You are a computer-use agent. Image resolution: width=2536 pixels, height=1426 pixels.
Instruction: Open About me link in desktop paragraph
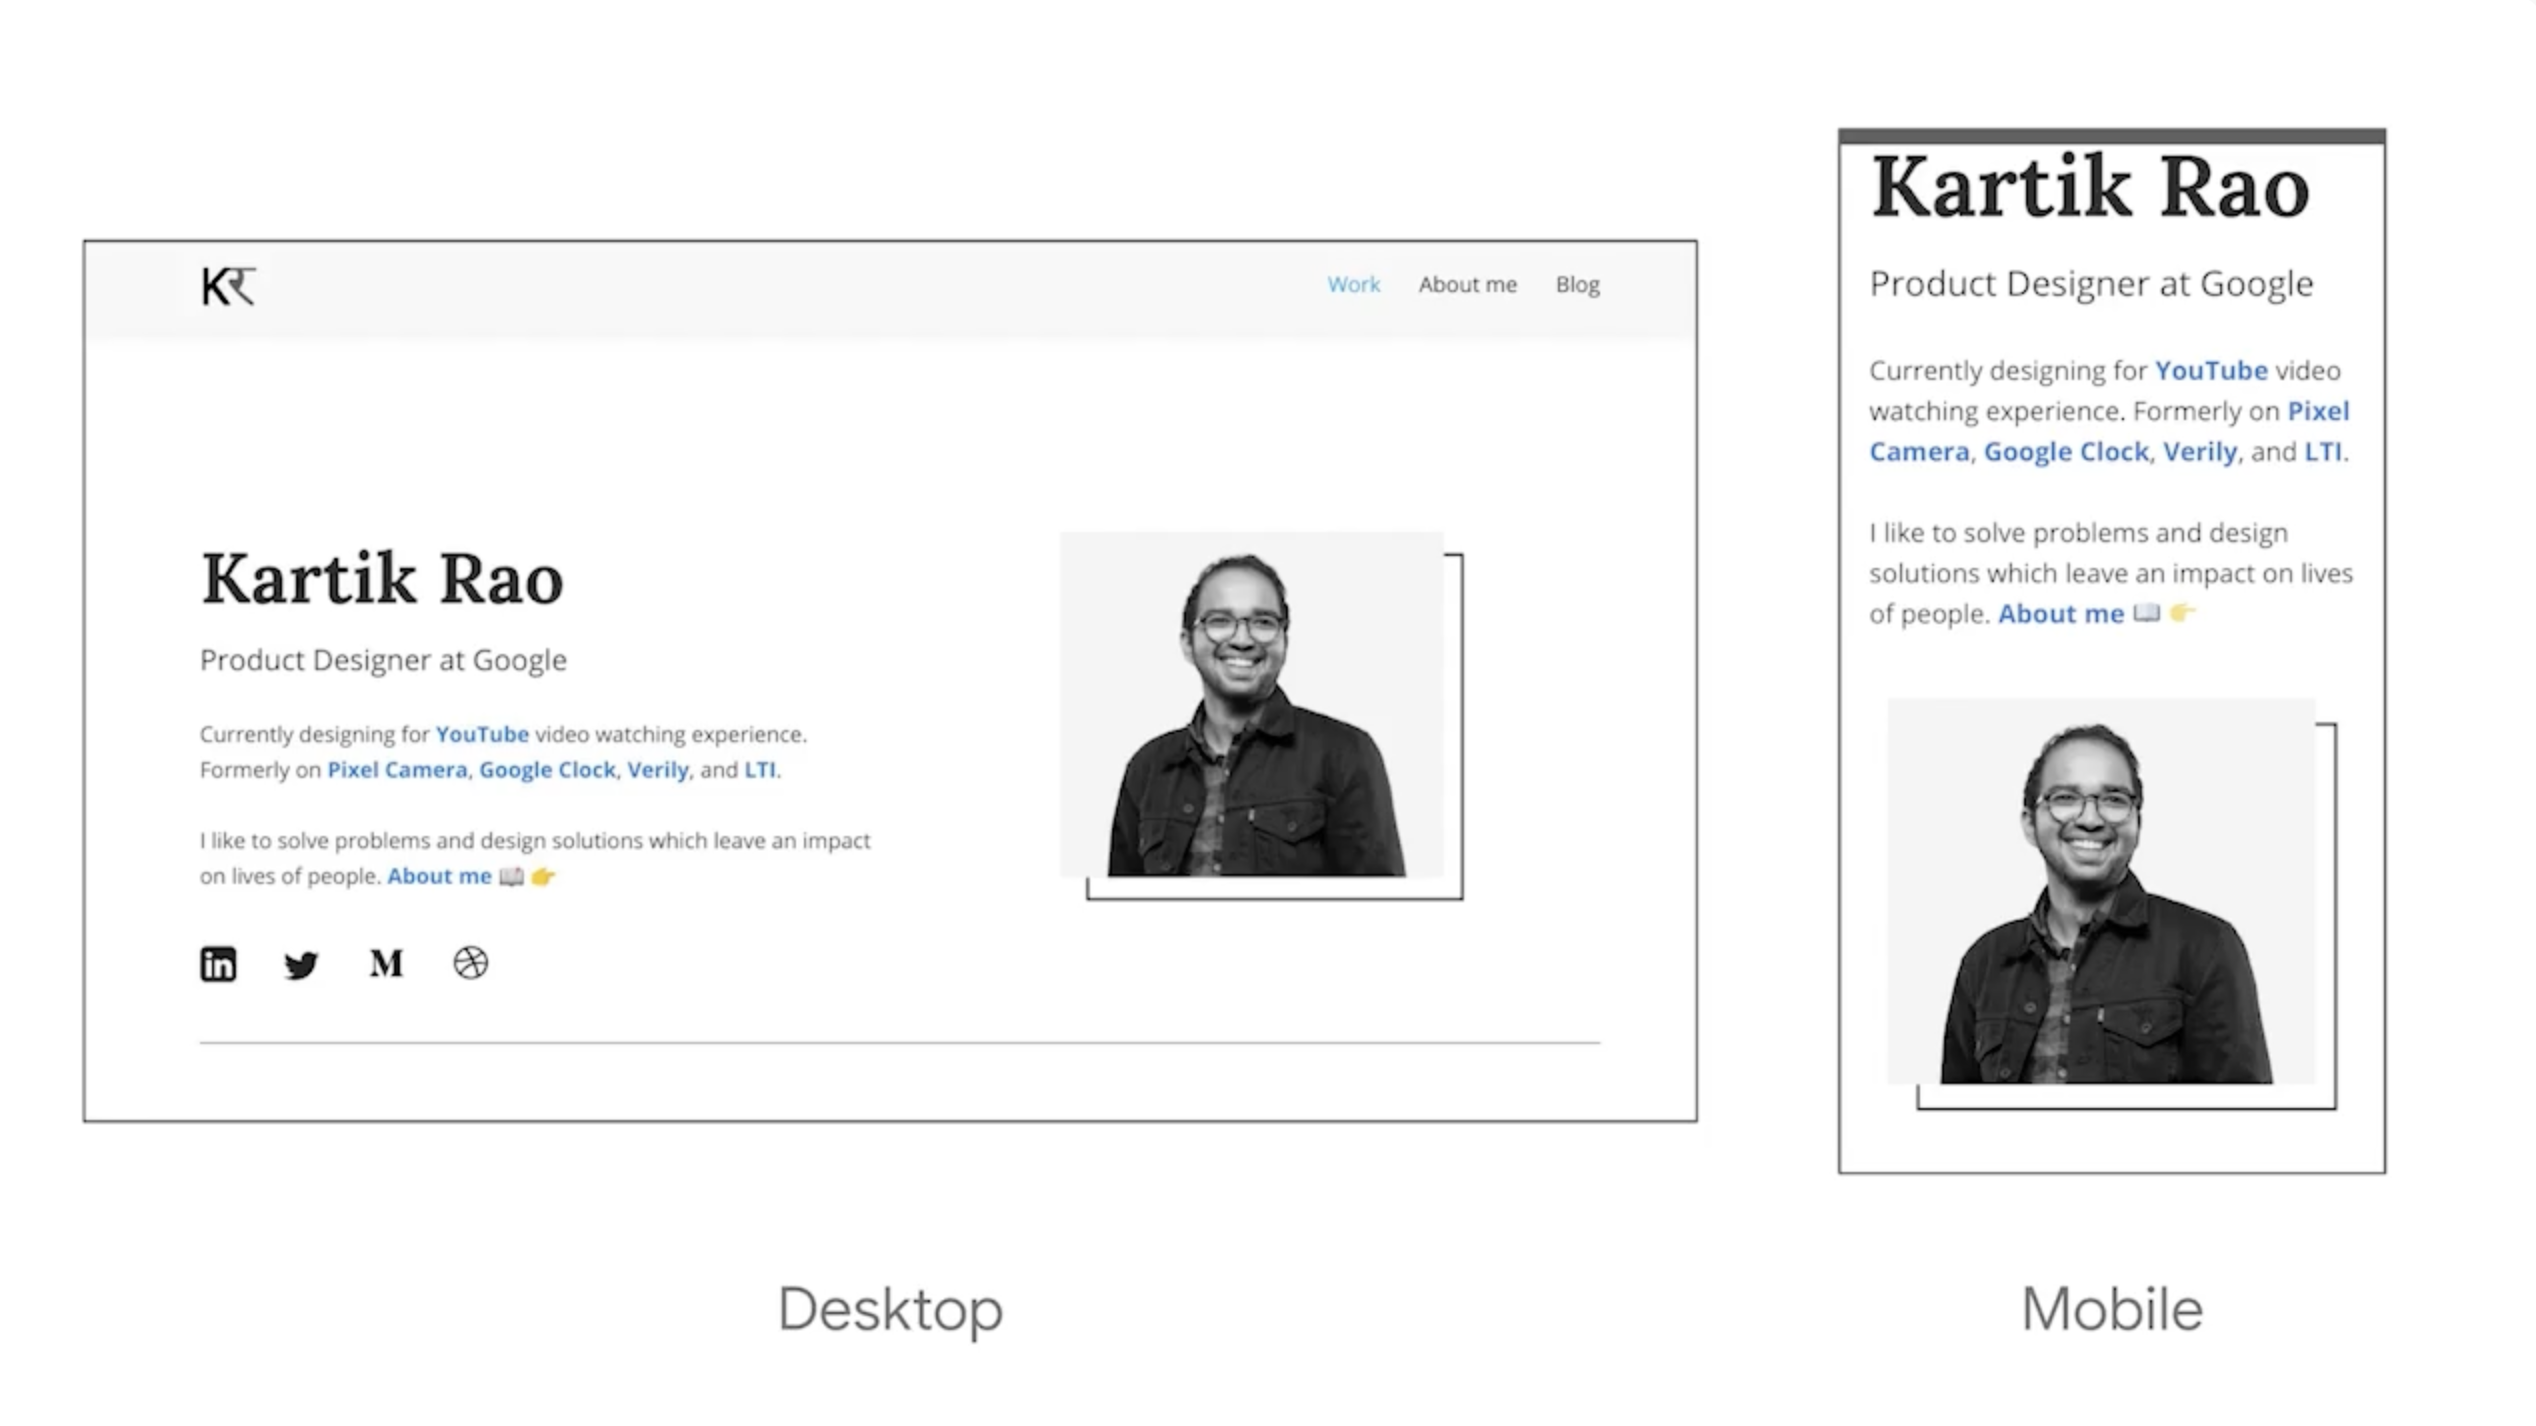tap(439, 876)
